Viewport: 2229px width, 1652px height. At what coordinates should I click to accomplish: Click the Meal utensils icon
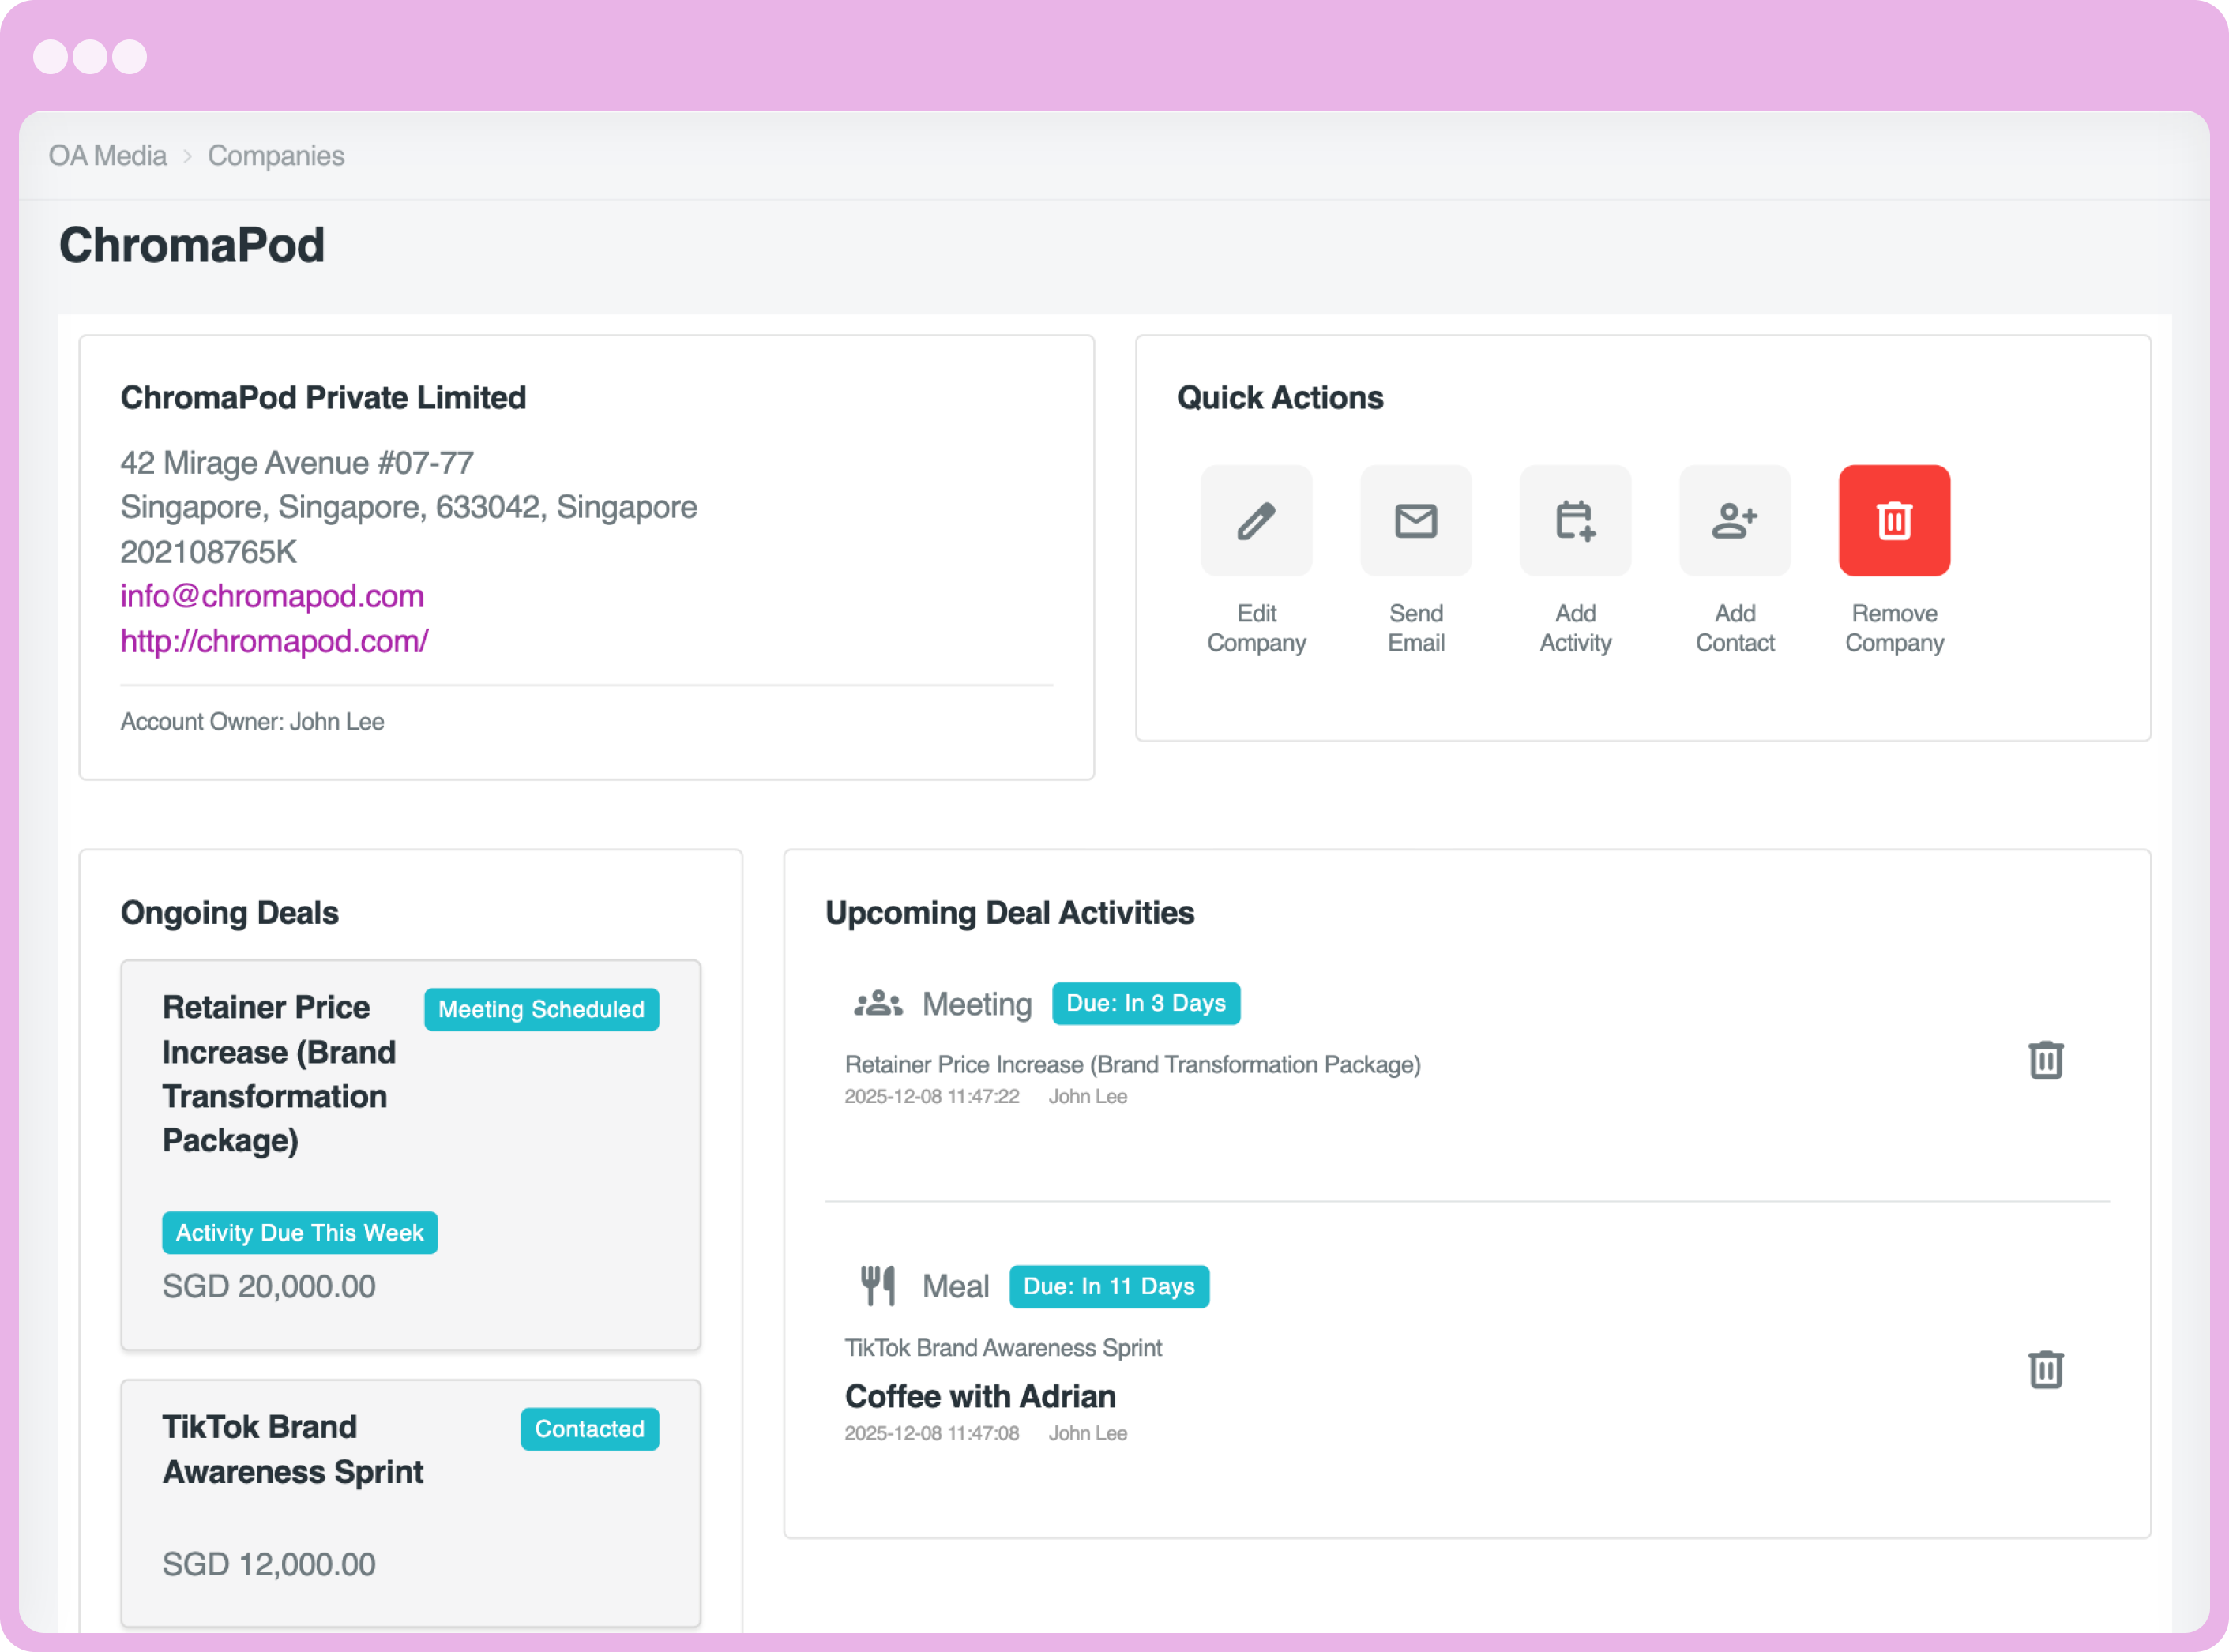[x=878, y=1285]
